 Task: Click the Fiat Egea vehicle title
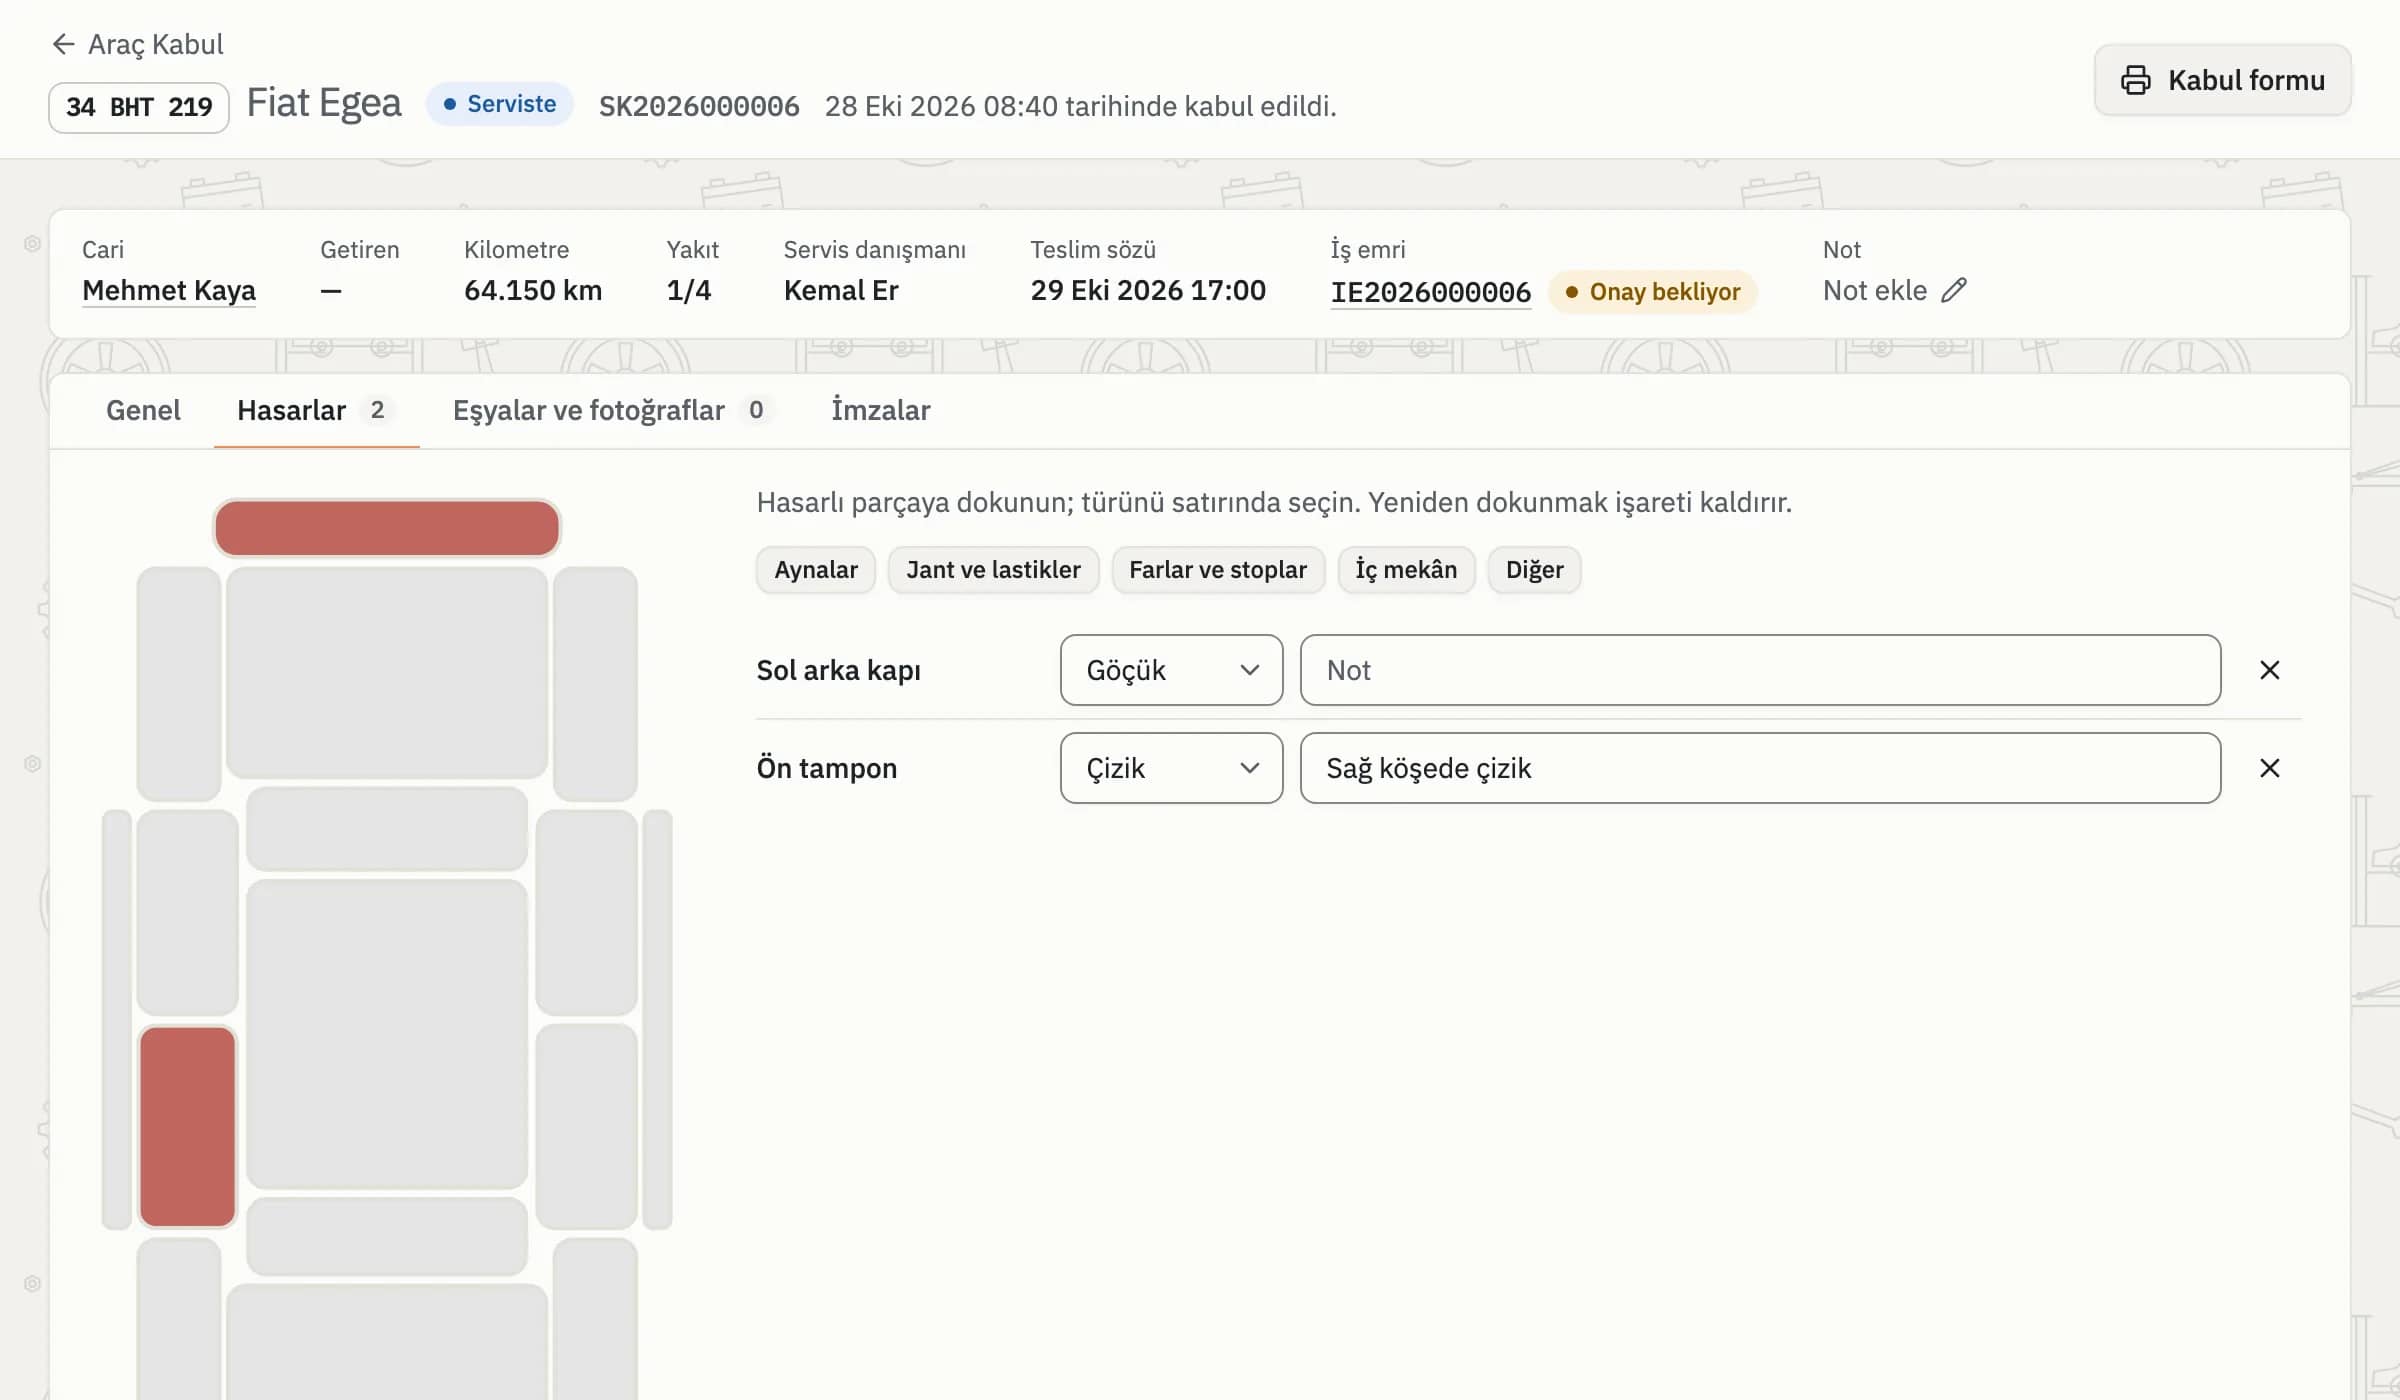pyautogui.click(x=324, y=104)
